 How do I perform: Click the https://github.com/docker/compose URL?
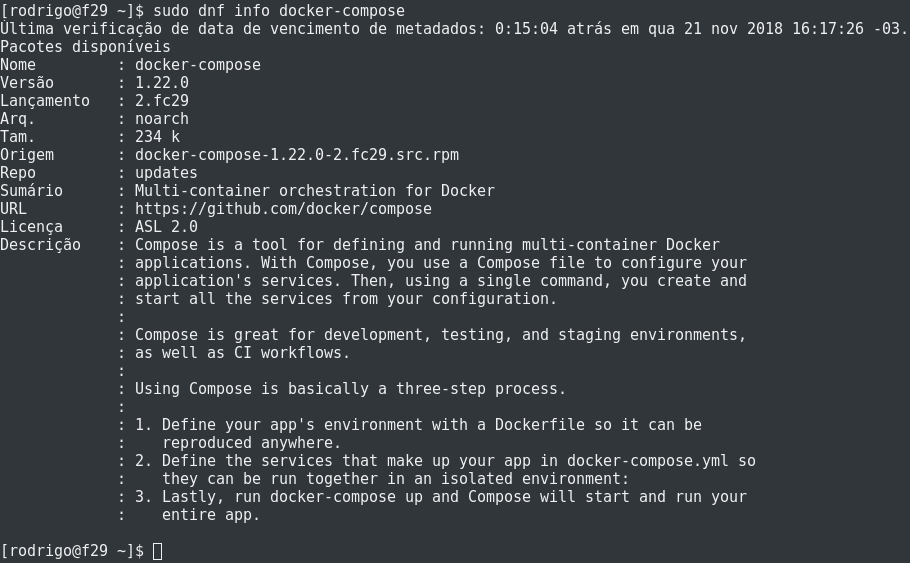point(283,209)
